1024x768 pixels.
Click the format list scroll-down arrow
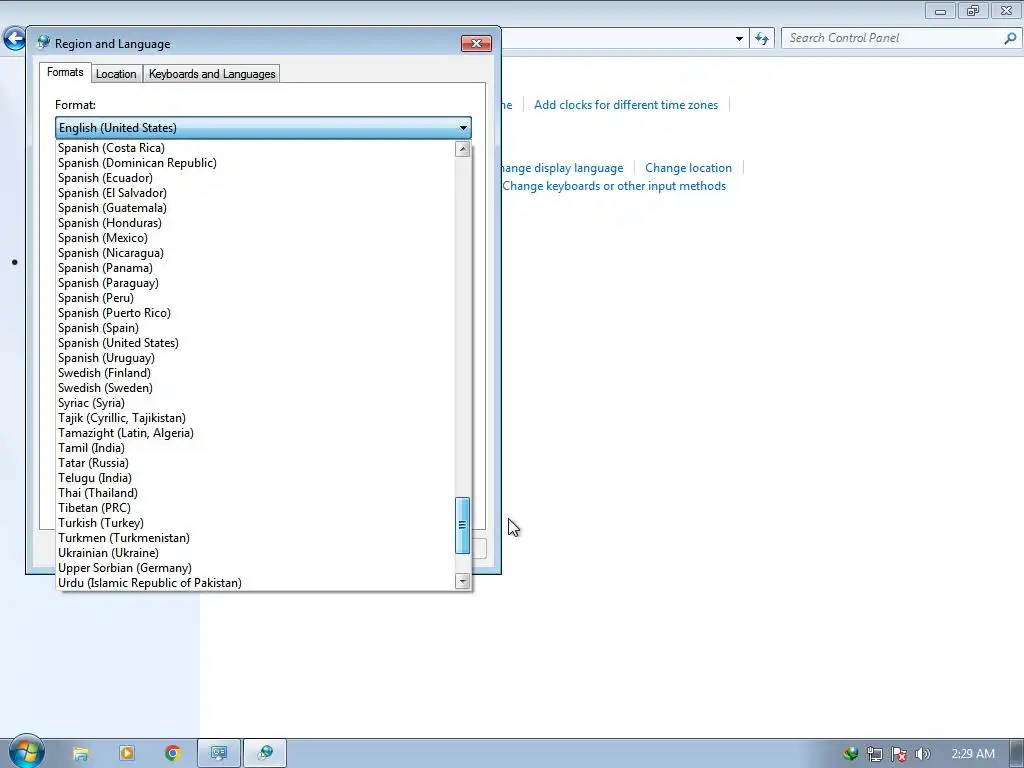tap(463, 581)
